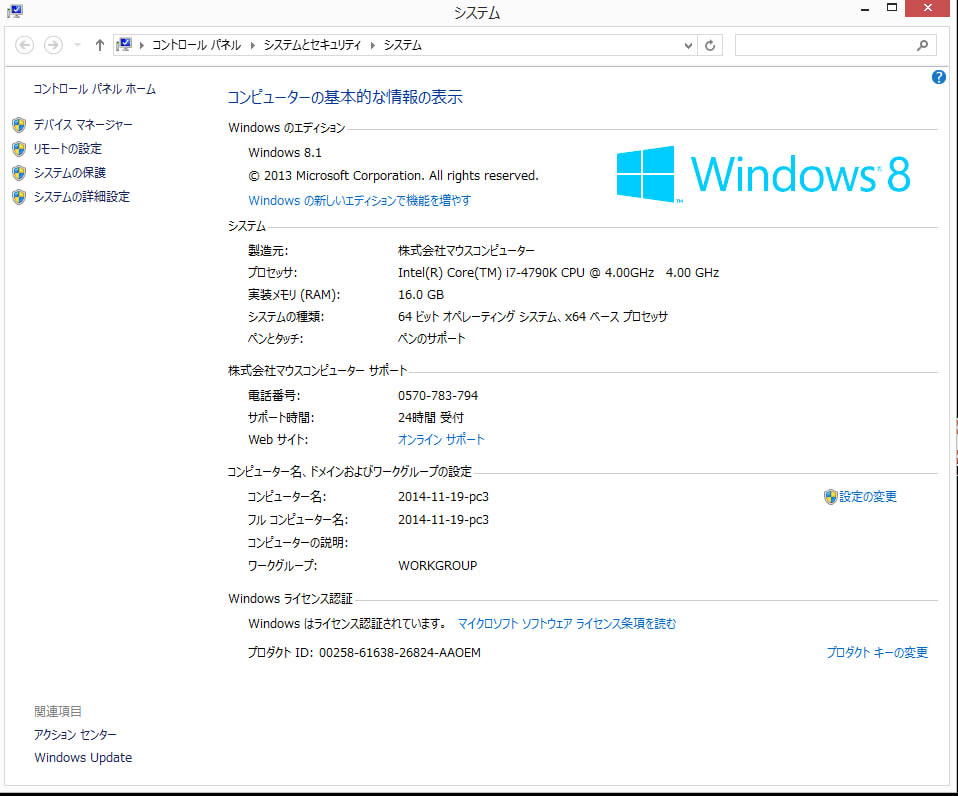Expand chevron after コントロール パネル breadcrumb
Screen dimensions: 958x796
[x=253, y=45]
